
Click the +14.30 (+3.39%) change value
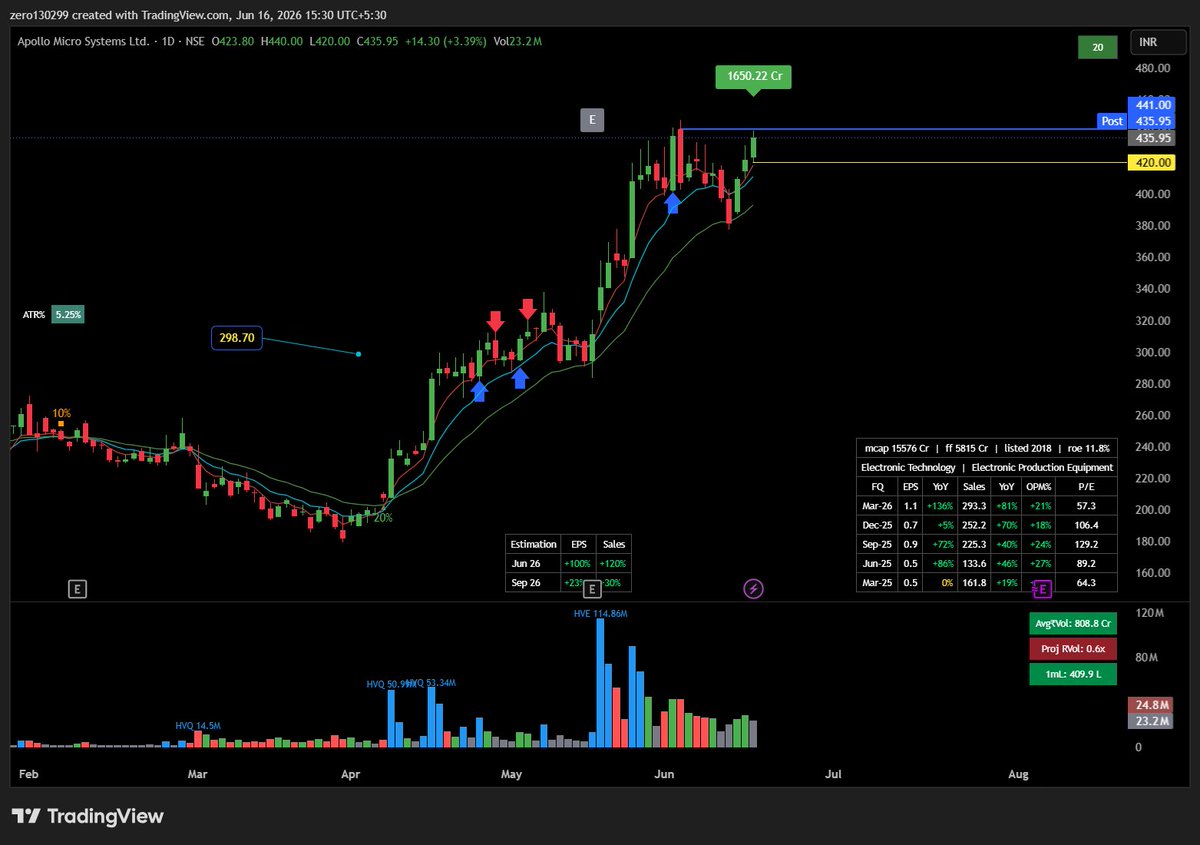point(446,41)
